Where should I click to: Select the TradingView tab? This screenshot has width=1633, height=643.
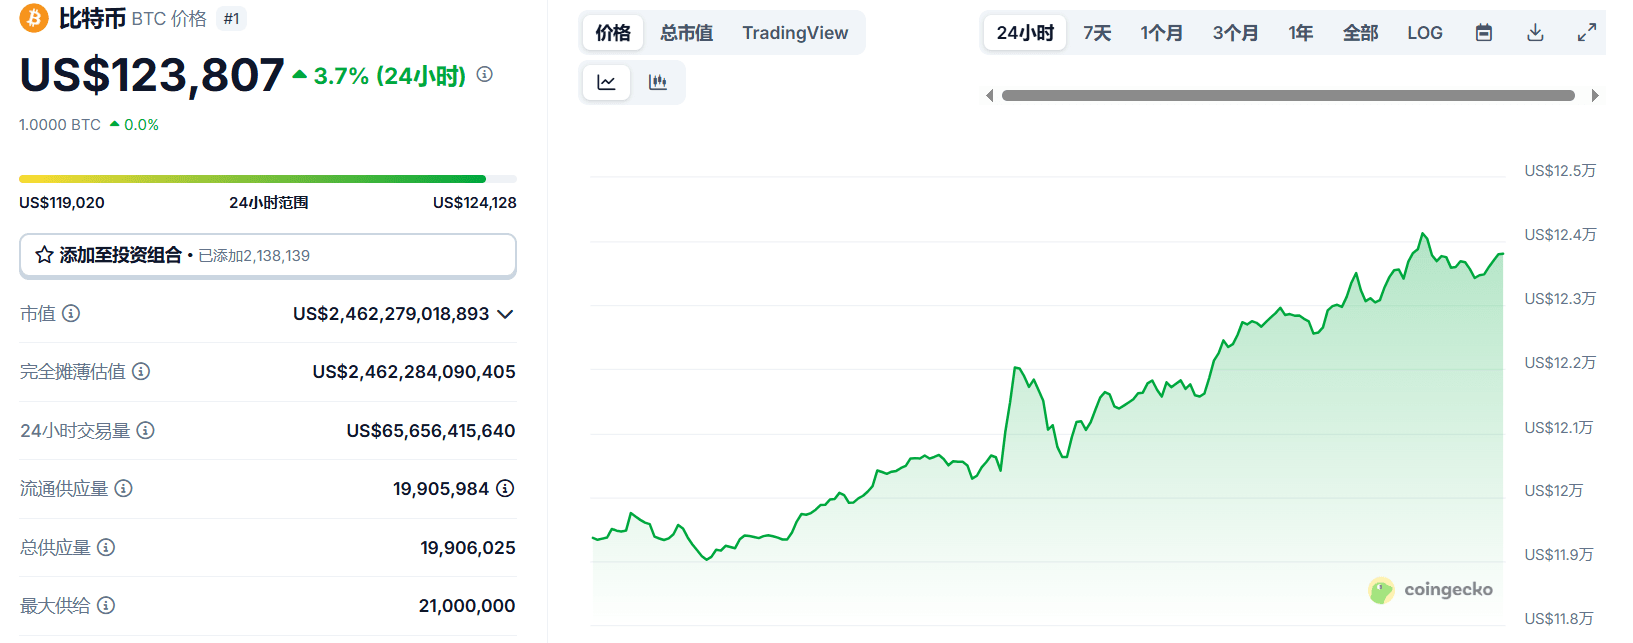click(x=795, y=33)
